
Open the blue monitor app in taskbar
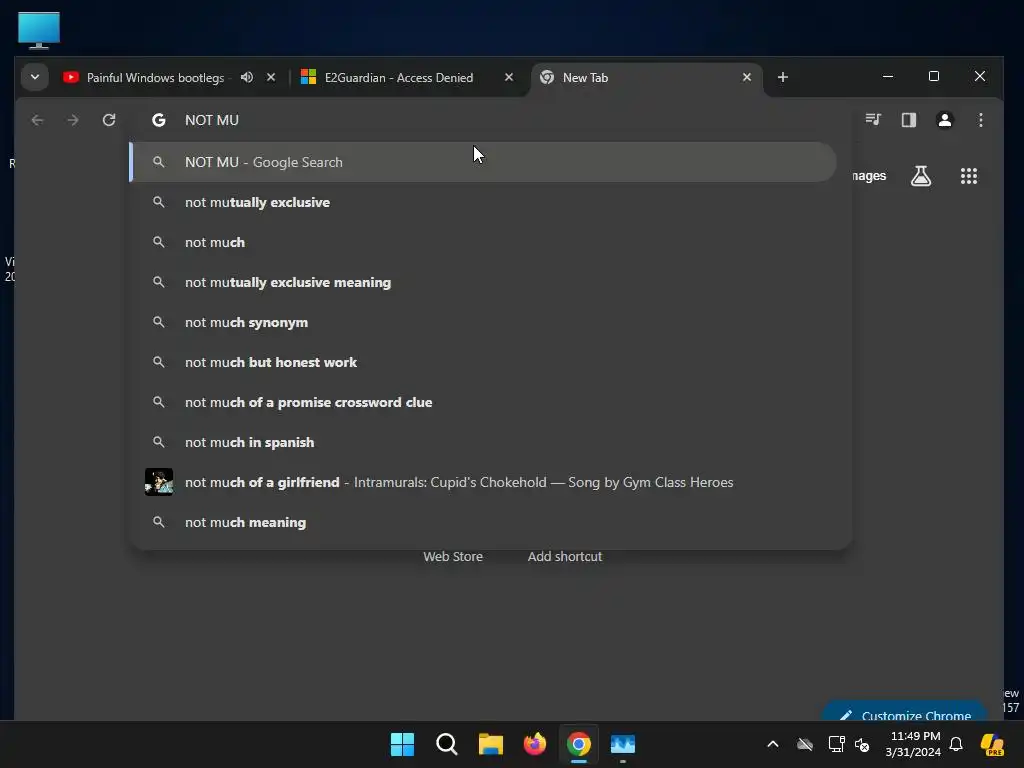pos(623,744)
